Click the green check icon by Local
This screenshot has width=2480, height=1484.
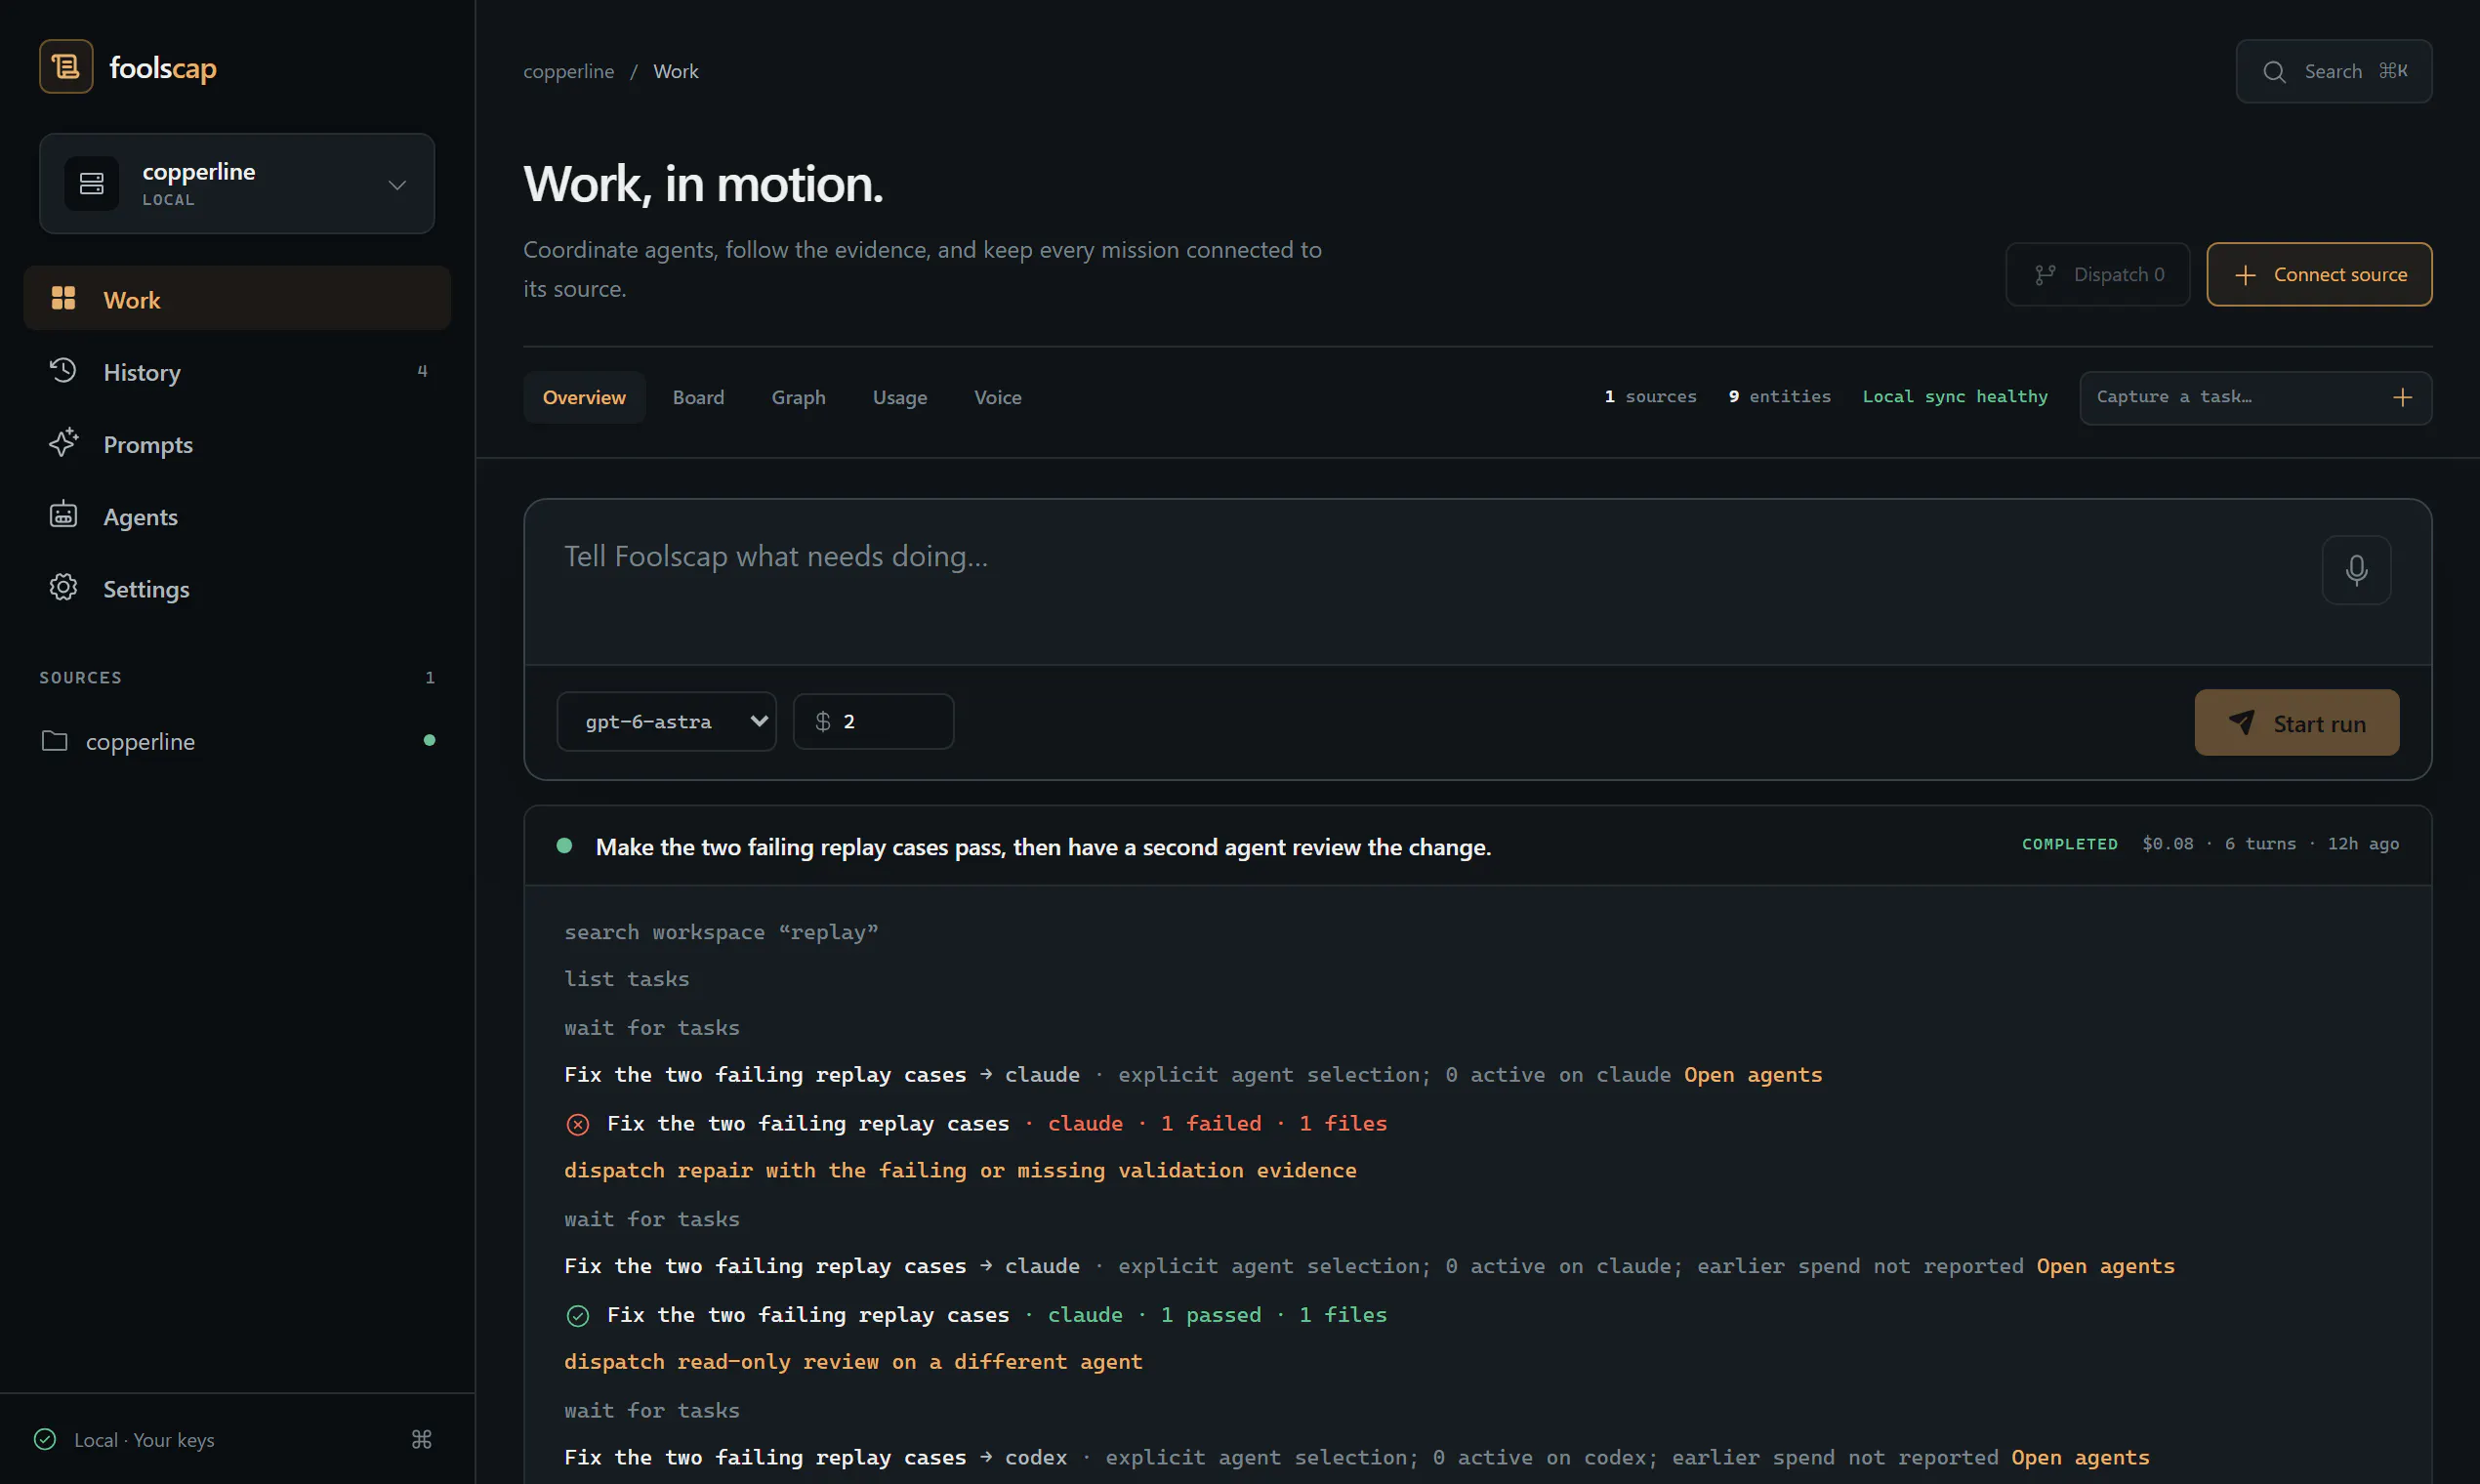click(x=45, y=1440)
